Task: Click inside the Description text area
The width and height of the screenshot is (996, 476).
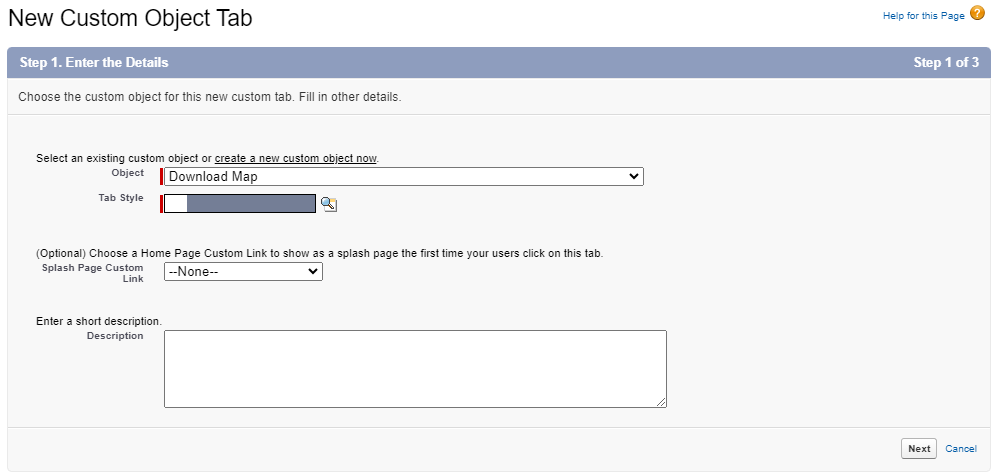Action: pos(415,368)
